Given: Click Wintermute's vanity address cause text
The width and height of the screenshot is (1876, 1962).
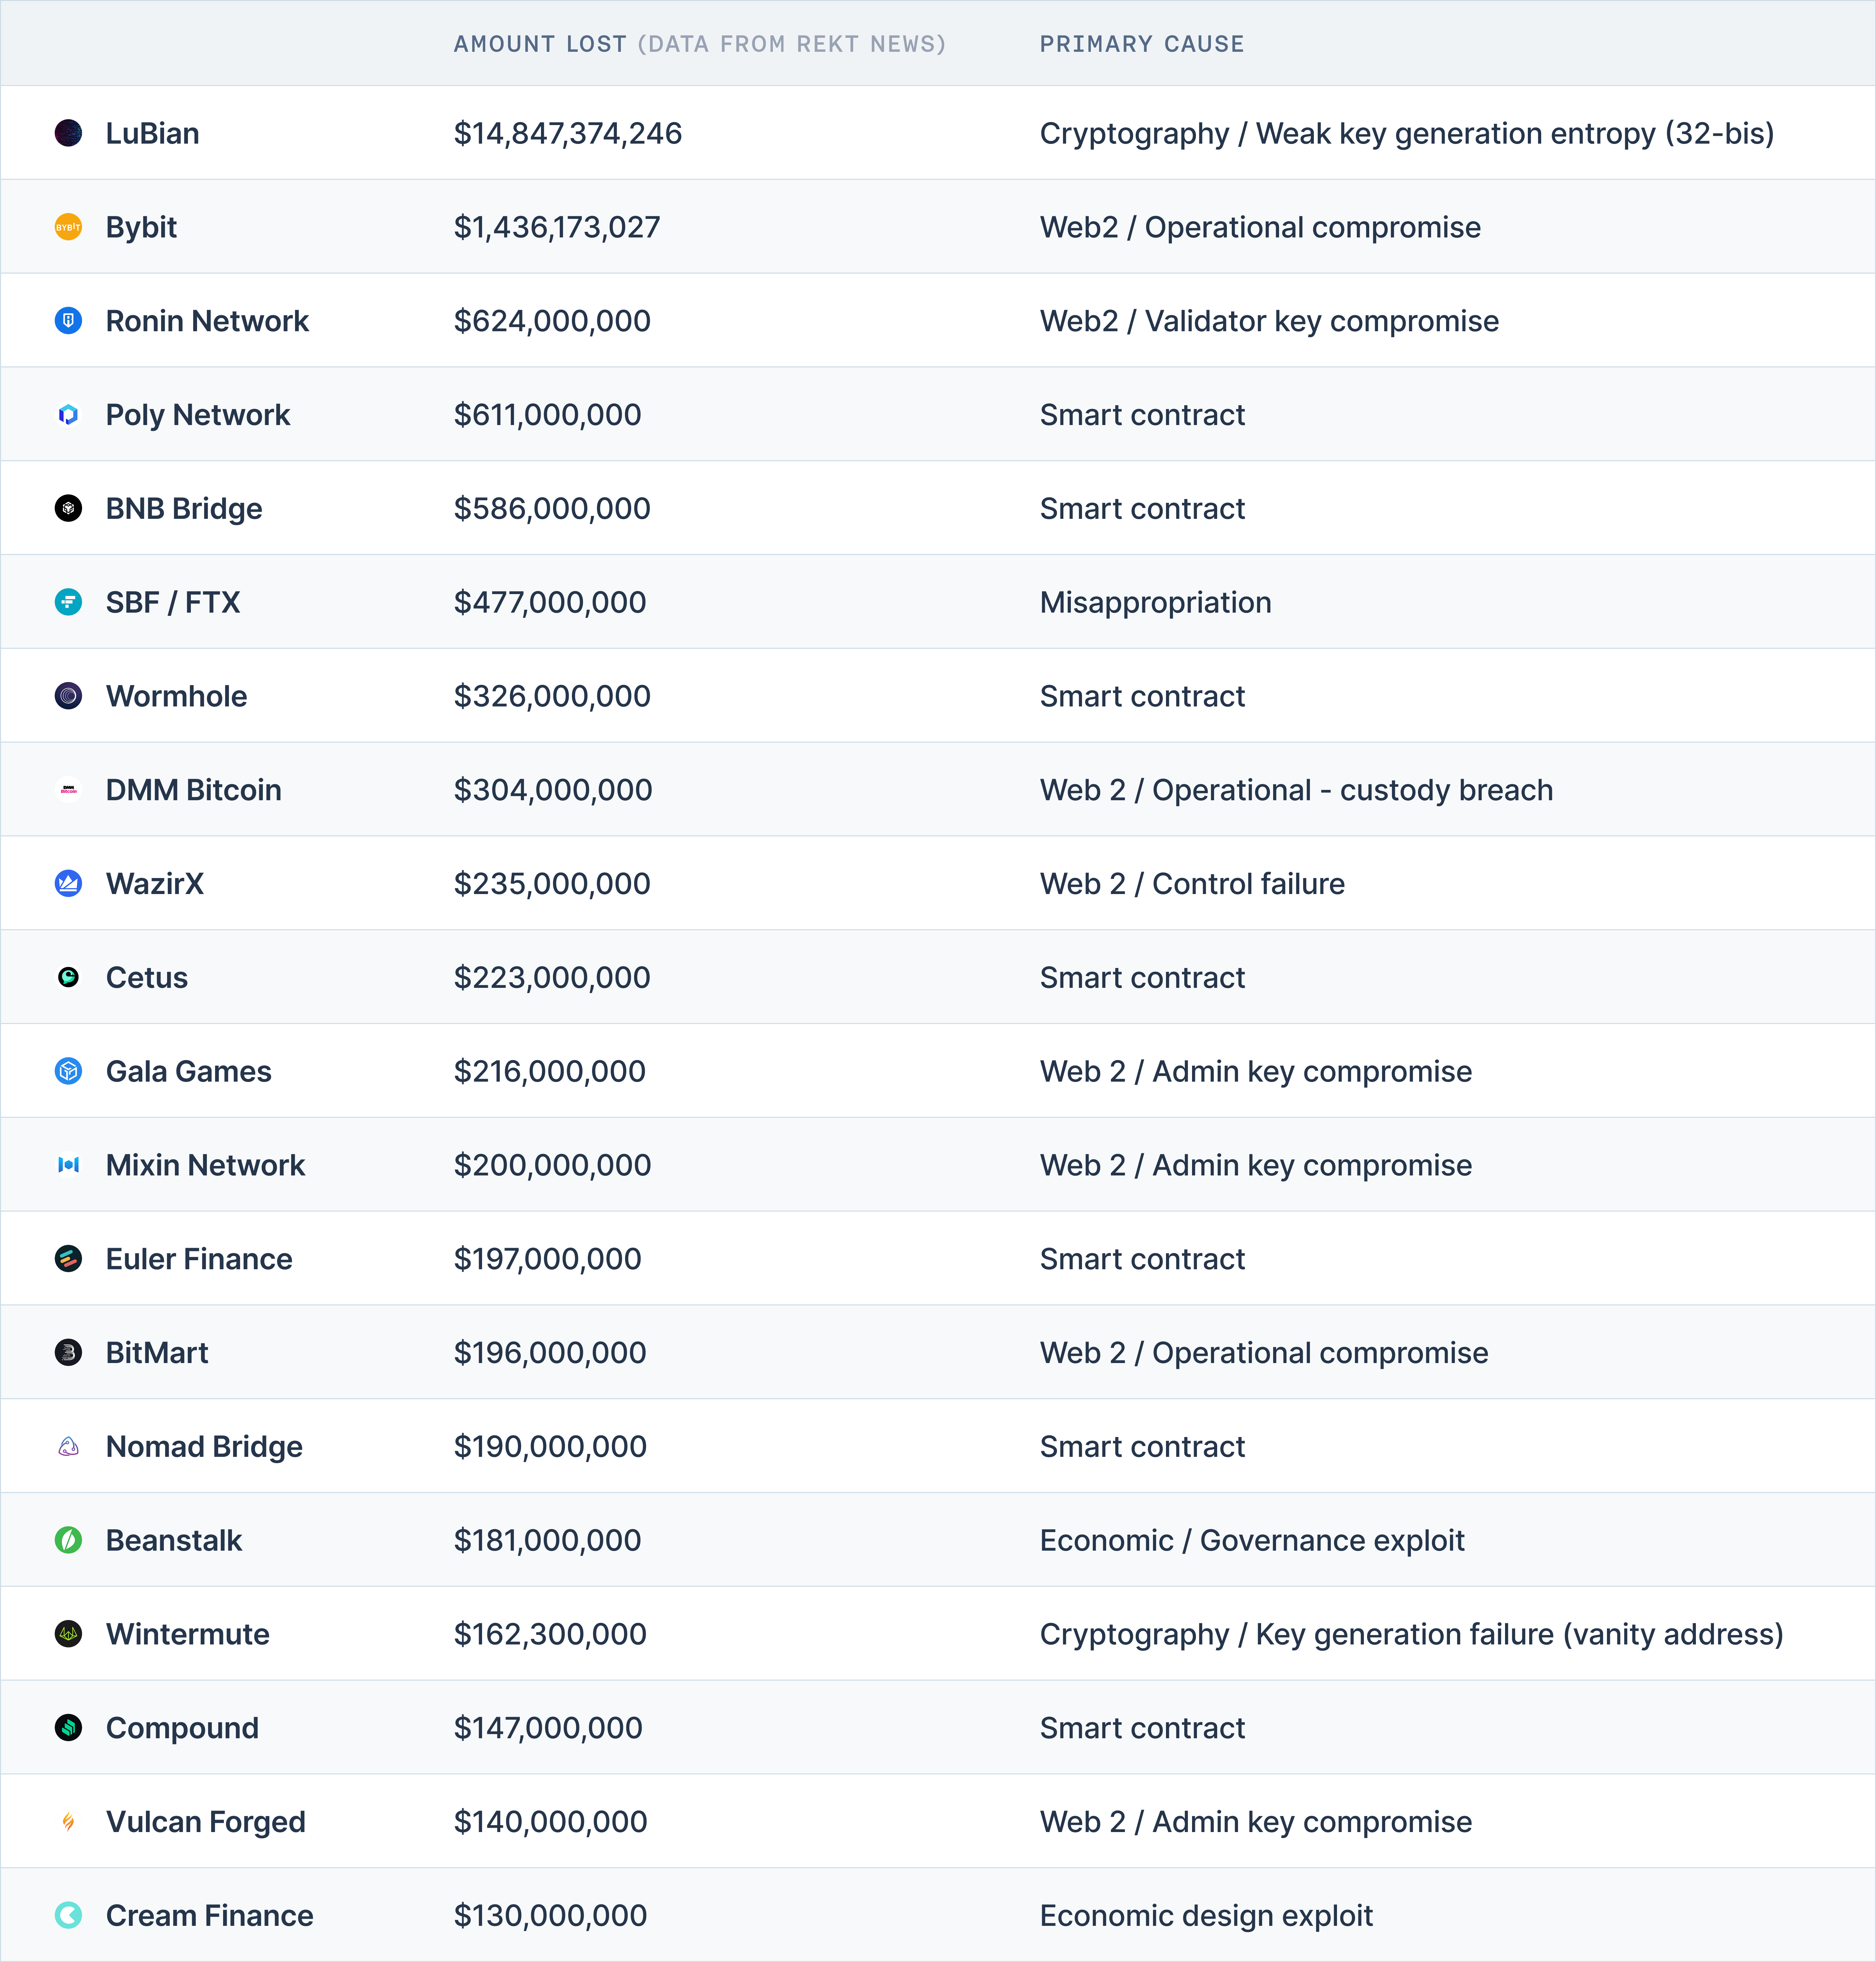Looking at the screenshot, I should tap(1411, 1634).
